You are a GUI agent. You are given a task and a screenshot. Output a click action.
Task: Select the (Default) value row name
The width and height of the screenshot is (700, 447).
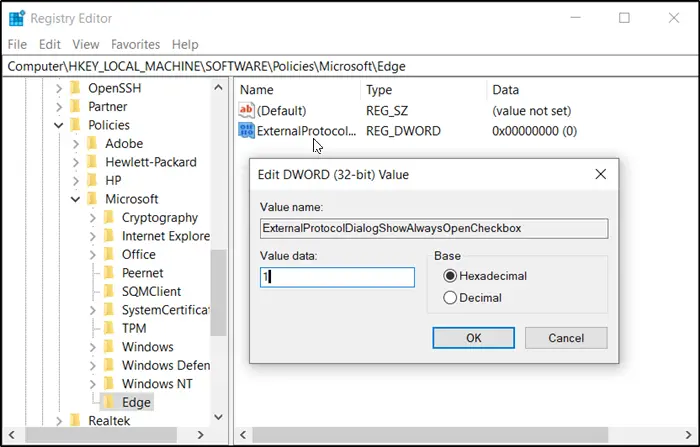(x=281, y=111)
